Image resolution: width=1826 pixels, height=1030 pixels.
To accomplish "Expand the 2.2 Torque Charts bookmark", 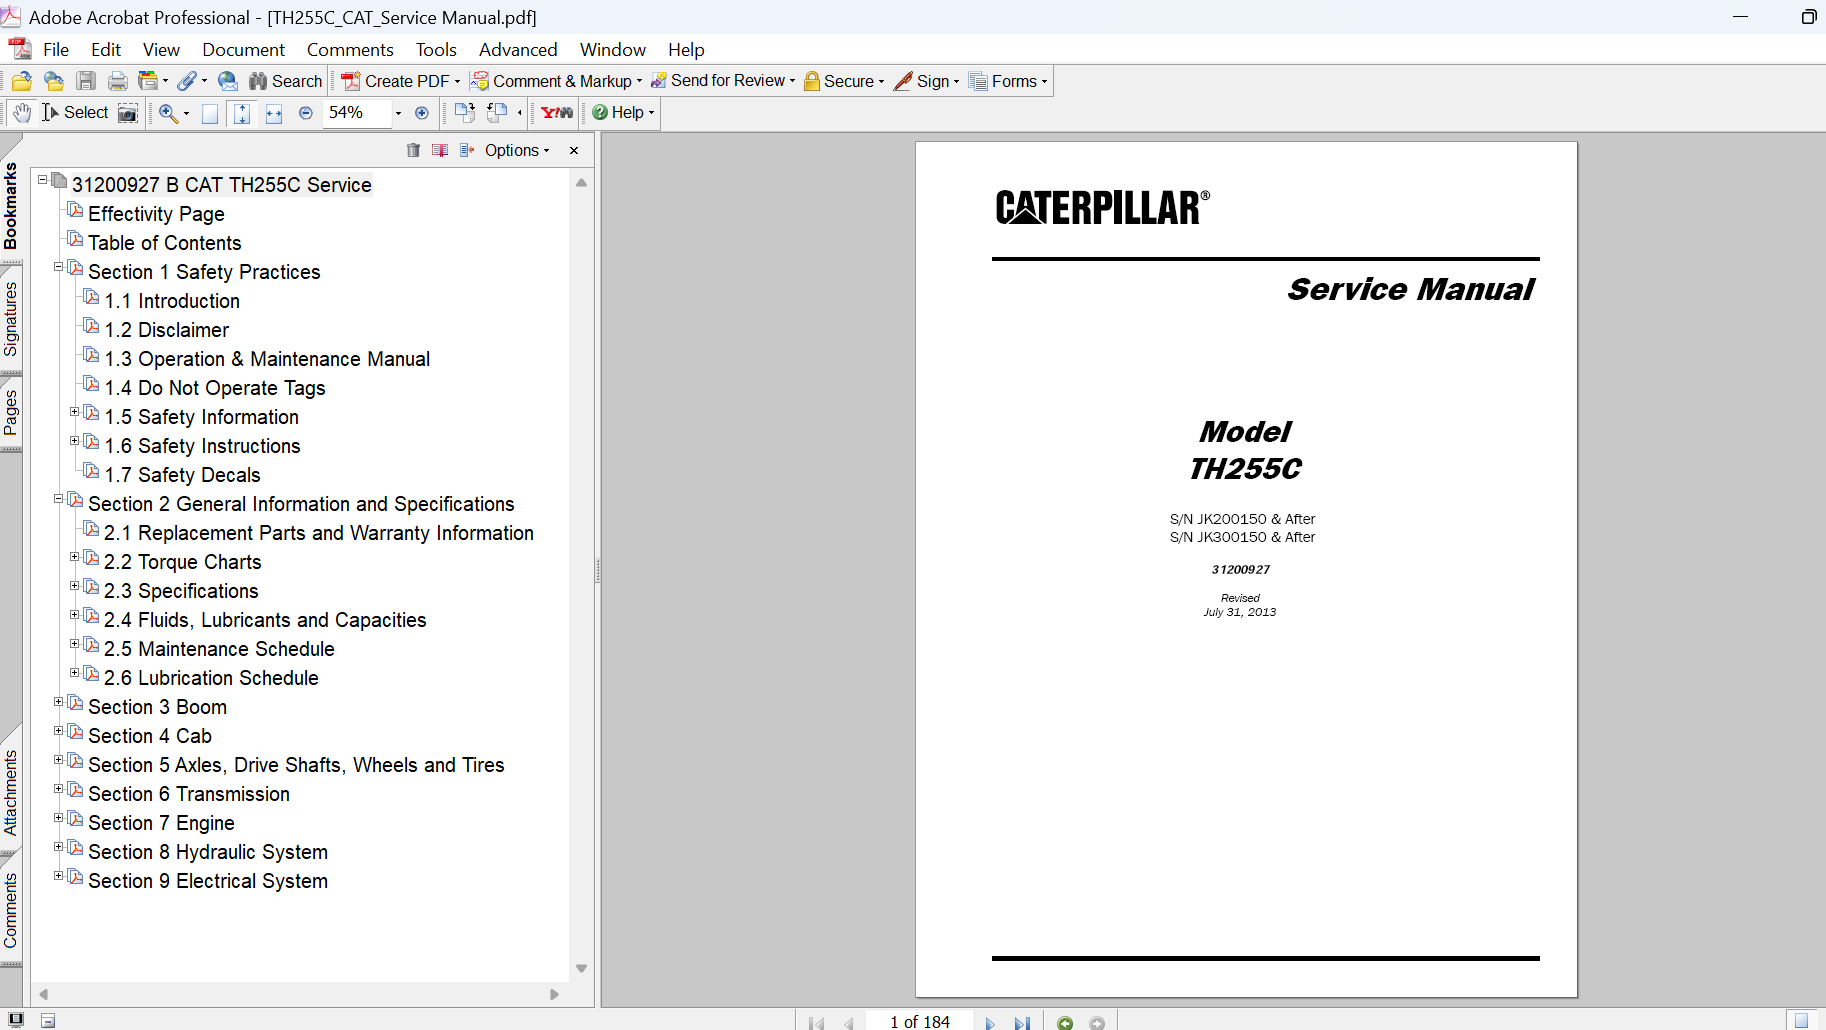I will (x=74, y=557).
